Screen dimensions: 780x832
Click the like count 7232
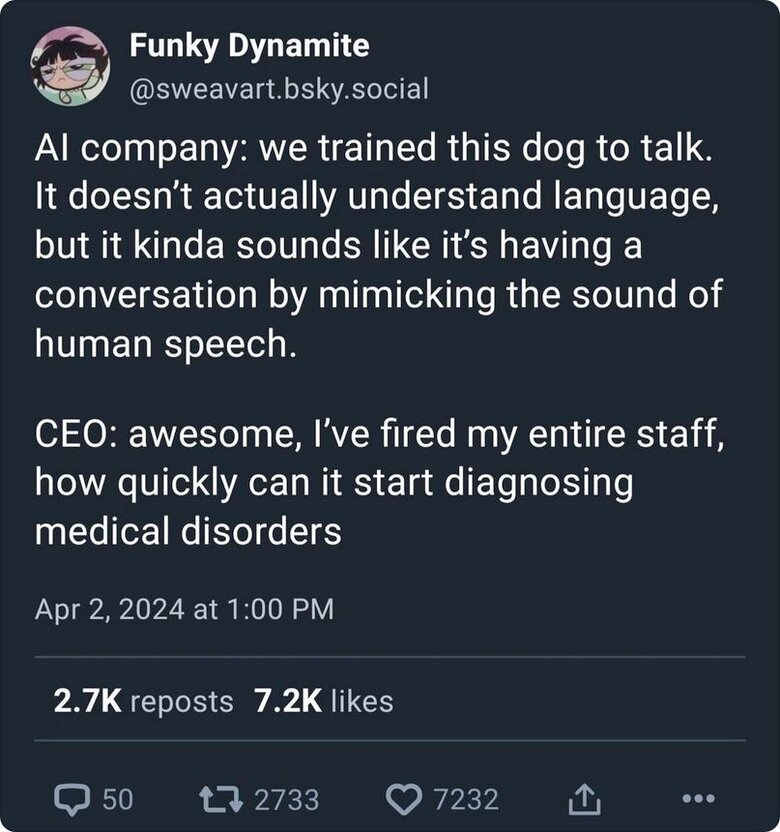click(x=464, y=799)
